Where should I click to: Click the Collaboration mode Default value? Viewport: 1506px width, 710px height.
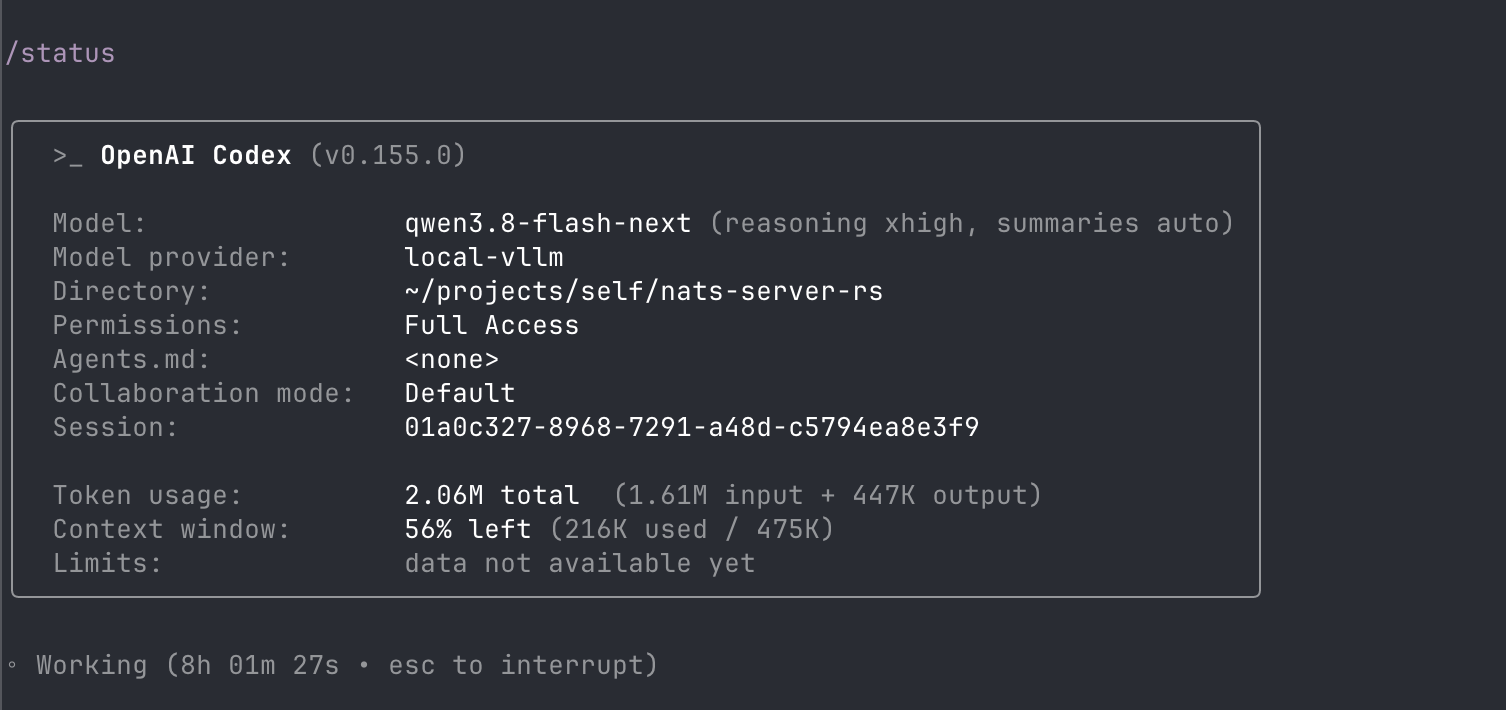[460, 394]
